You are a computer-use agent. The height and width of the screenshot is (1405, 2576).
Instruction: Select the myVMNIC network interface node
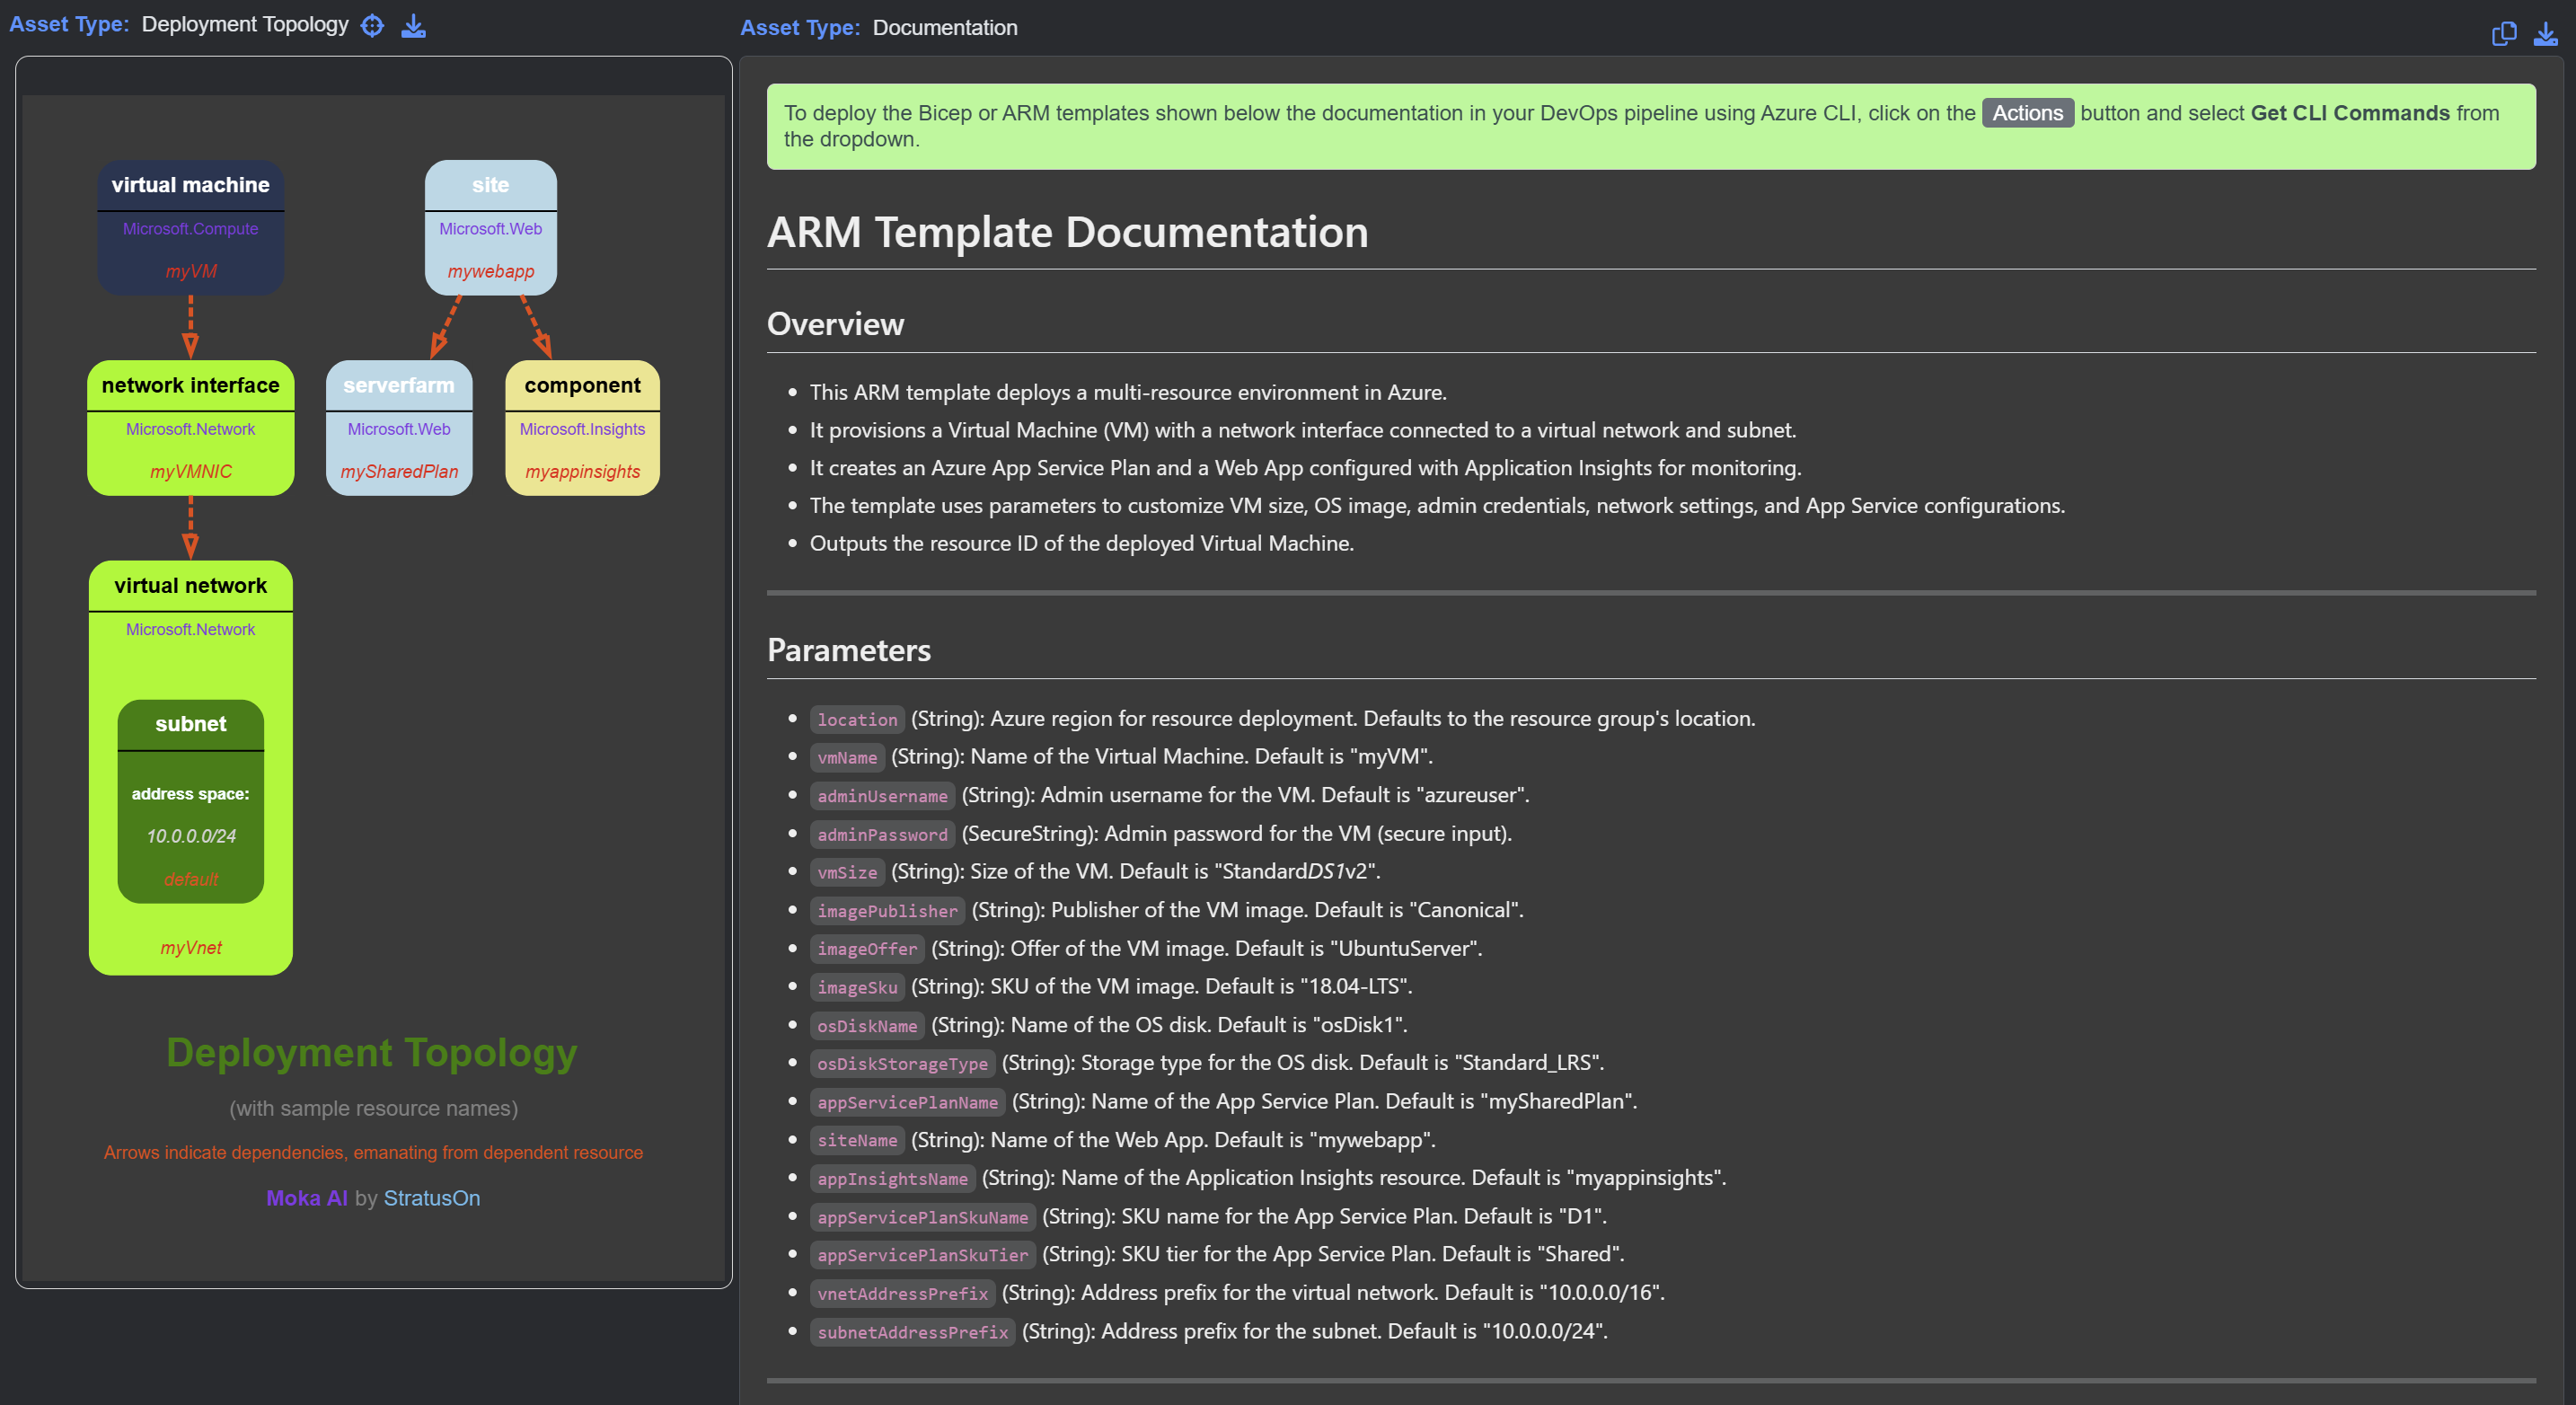click(190, 428)
